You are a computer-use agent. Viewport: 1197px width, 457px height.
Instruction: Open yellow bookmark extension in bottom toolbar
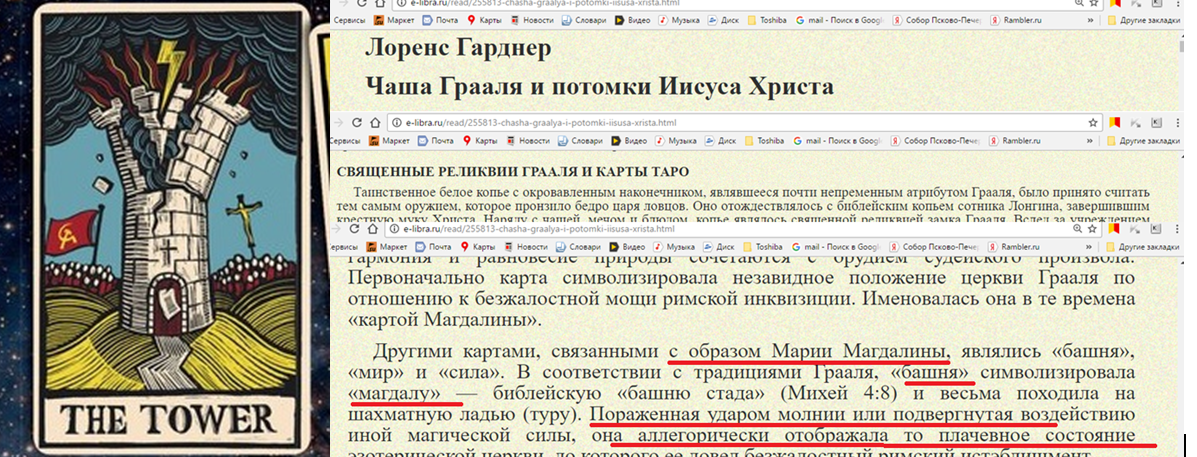tap(1115, 228)
